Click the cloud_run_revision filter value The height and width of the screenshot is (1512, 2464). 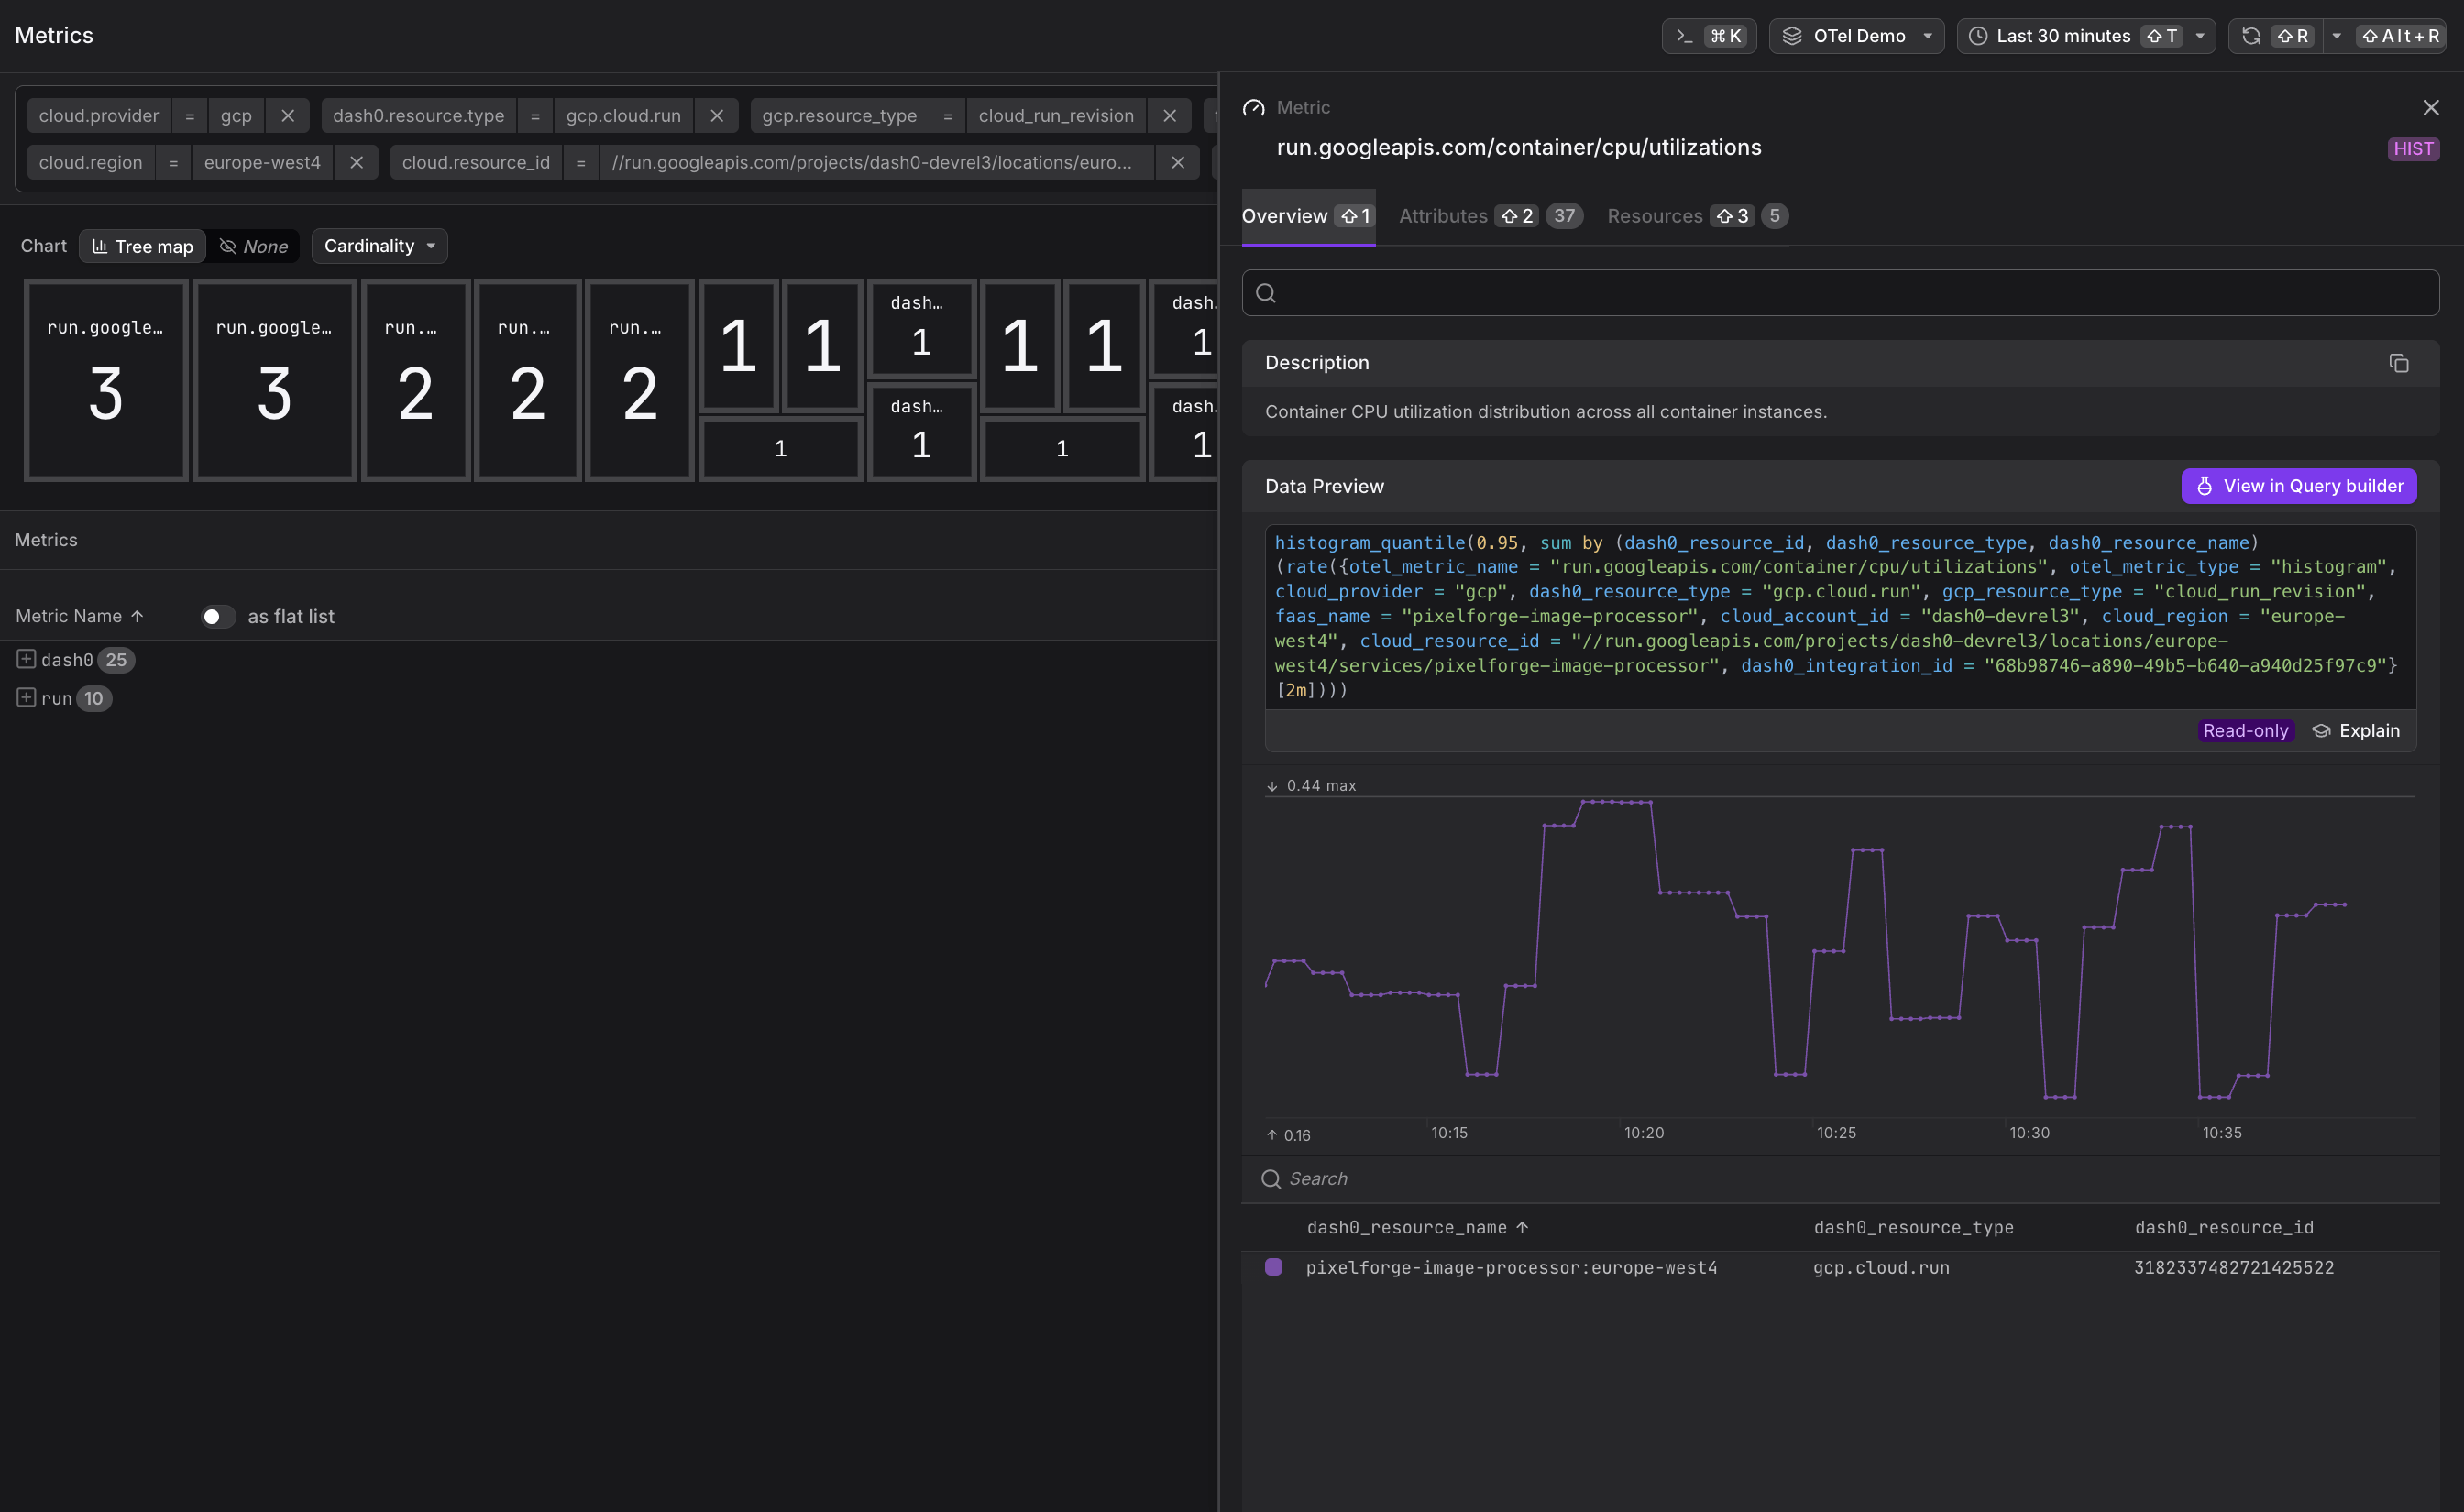coord(1056,116)
